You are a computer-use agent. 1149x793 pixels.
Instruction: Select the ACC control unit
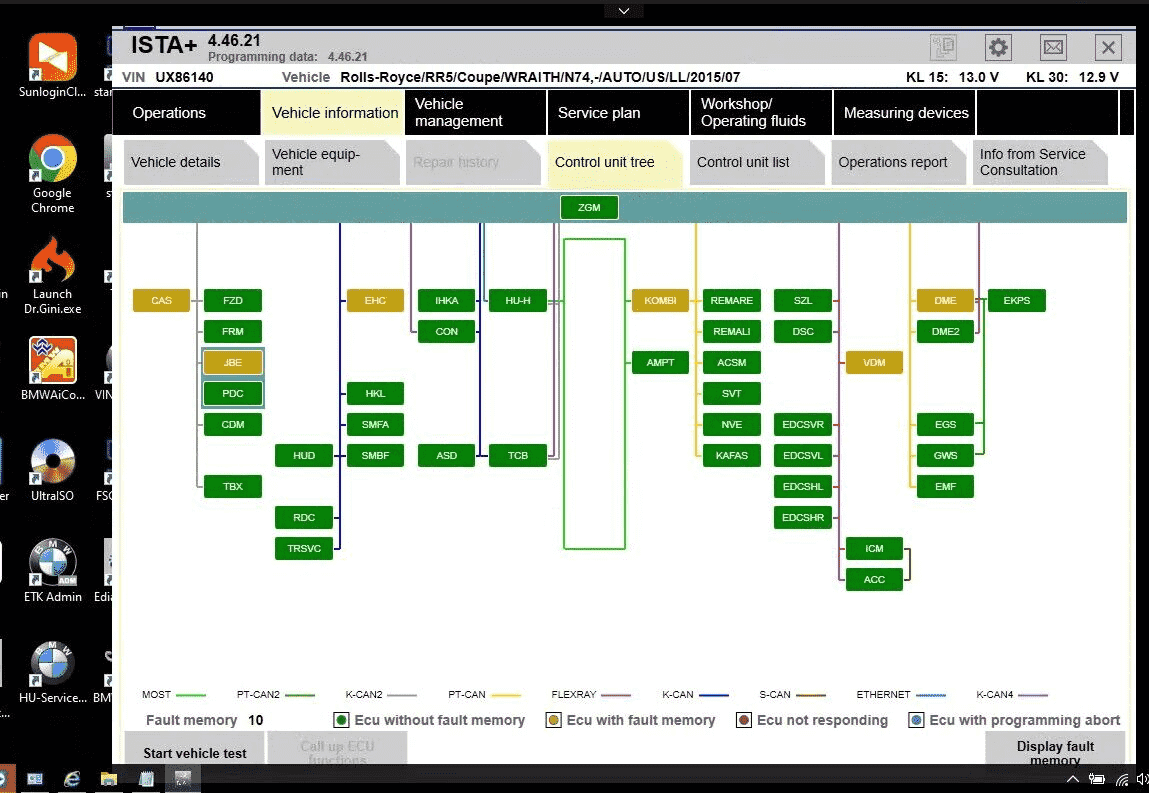(874, 579)
